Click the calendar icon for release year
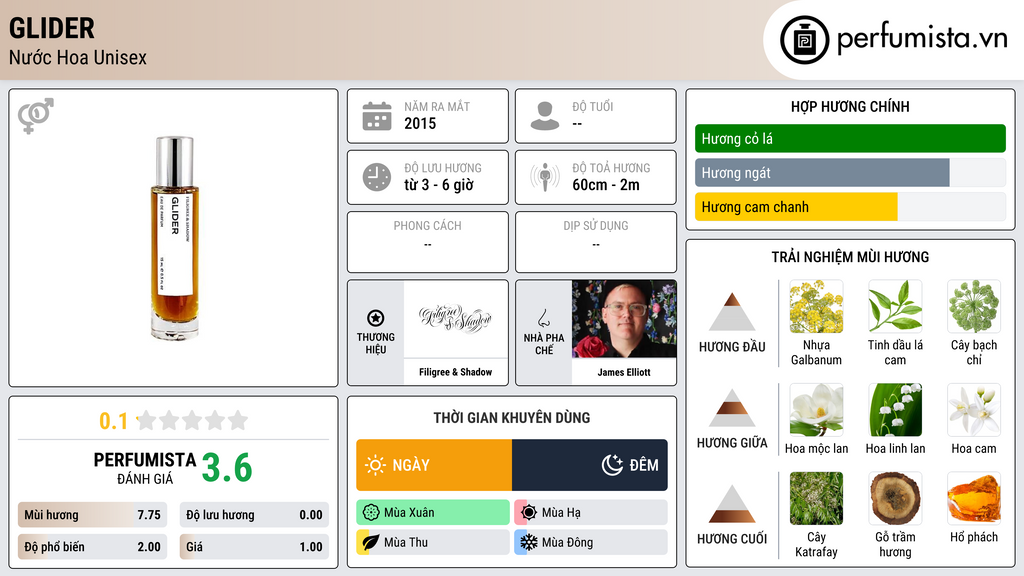This screenshot has height=576, width=1024. [377, 116]
